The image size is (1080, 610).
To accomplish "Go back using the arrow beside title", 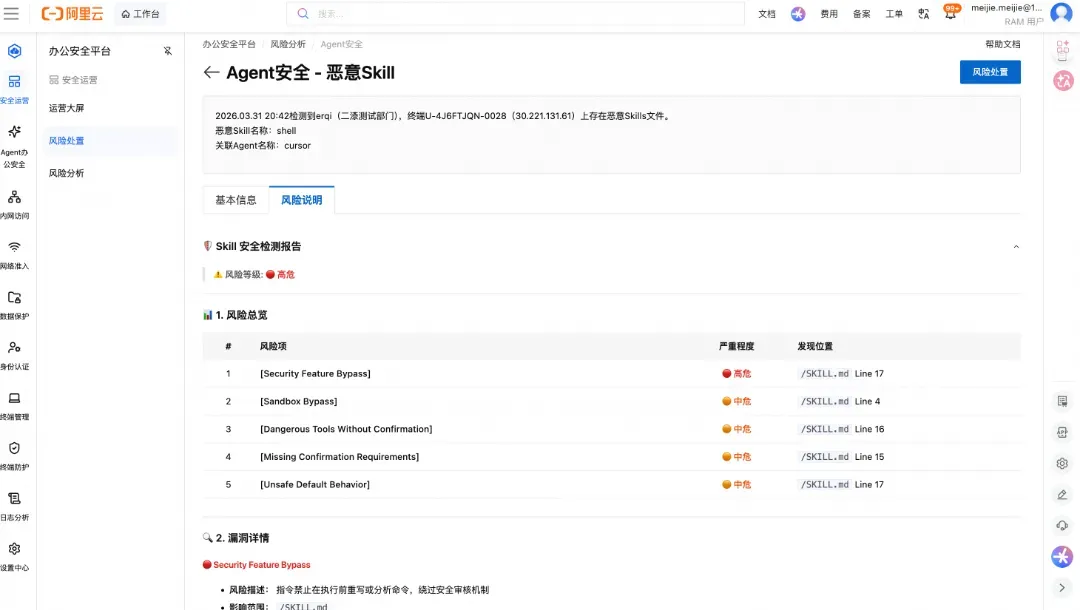I will (211, 72).
